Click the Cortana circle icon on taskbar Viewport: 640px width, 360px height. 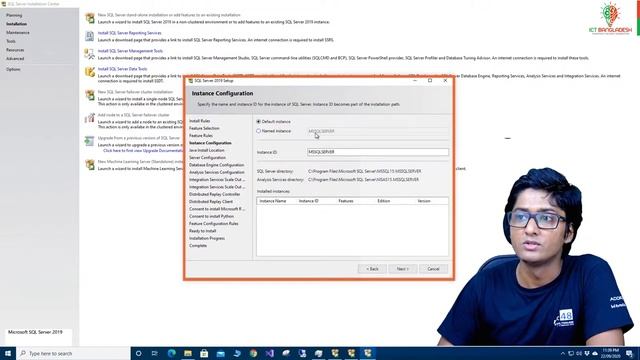pos(138,353)
